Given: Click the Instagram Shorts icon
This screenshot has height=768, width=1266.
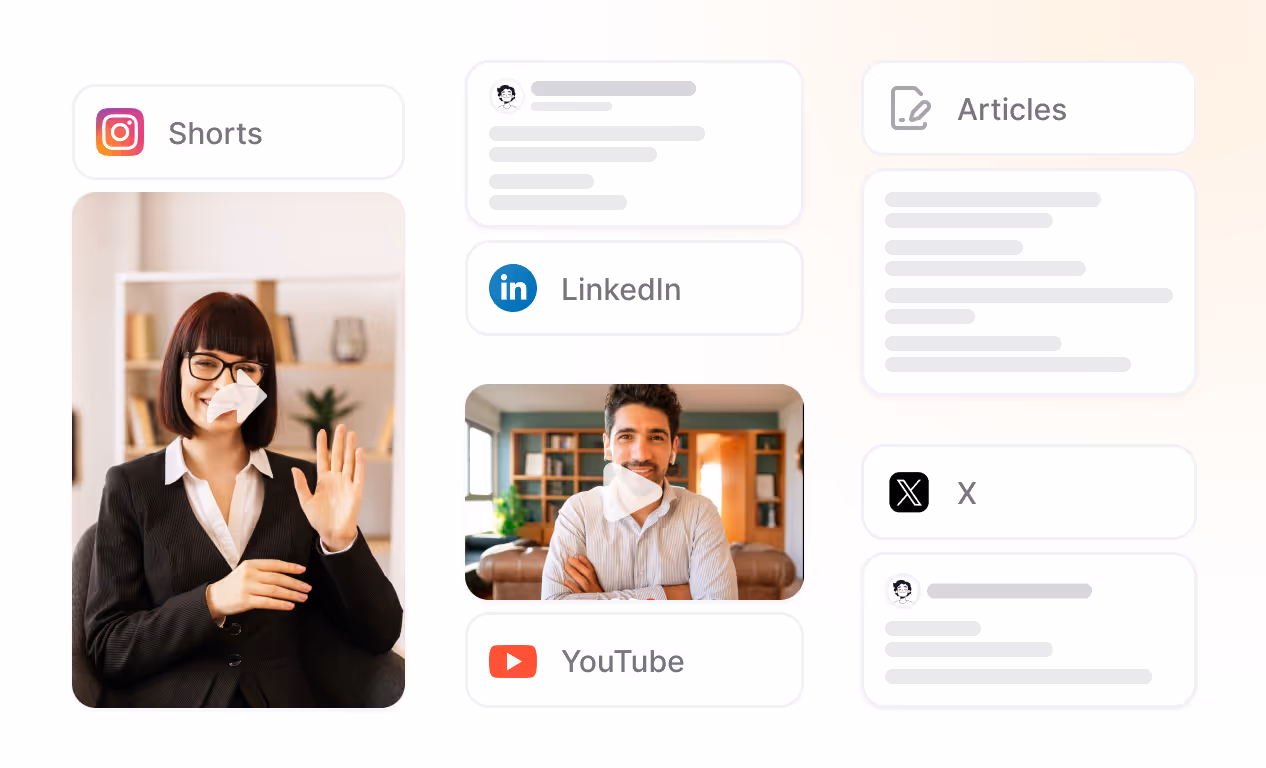Looking at the screenshot, I should point(119,131).
